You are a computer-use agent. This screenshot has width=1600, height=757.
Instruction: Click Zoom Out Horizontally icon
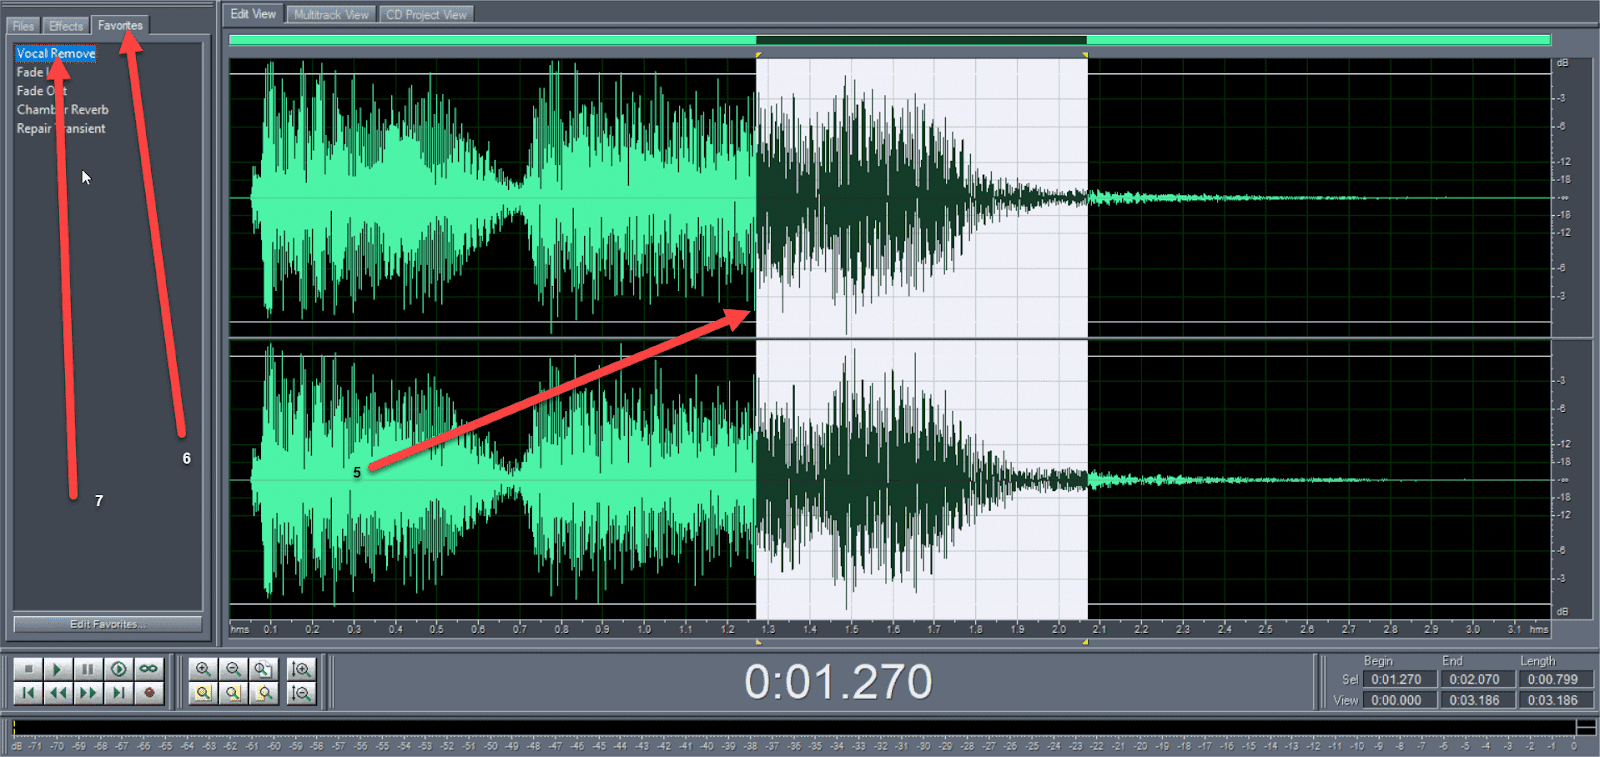[233, 669]
